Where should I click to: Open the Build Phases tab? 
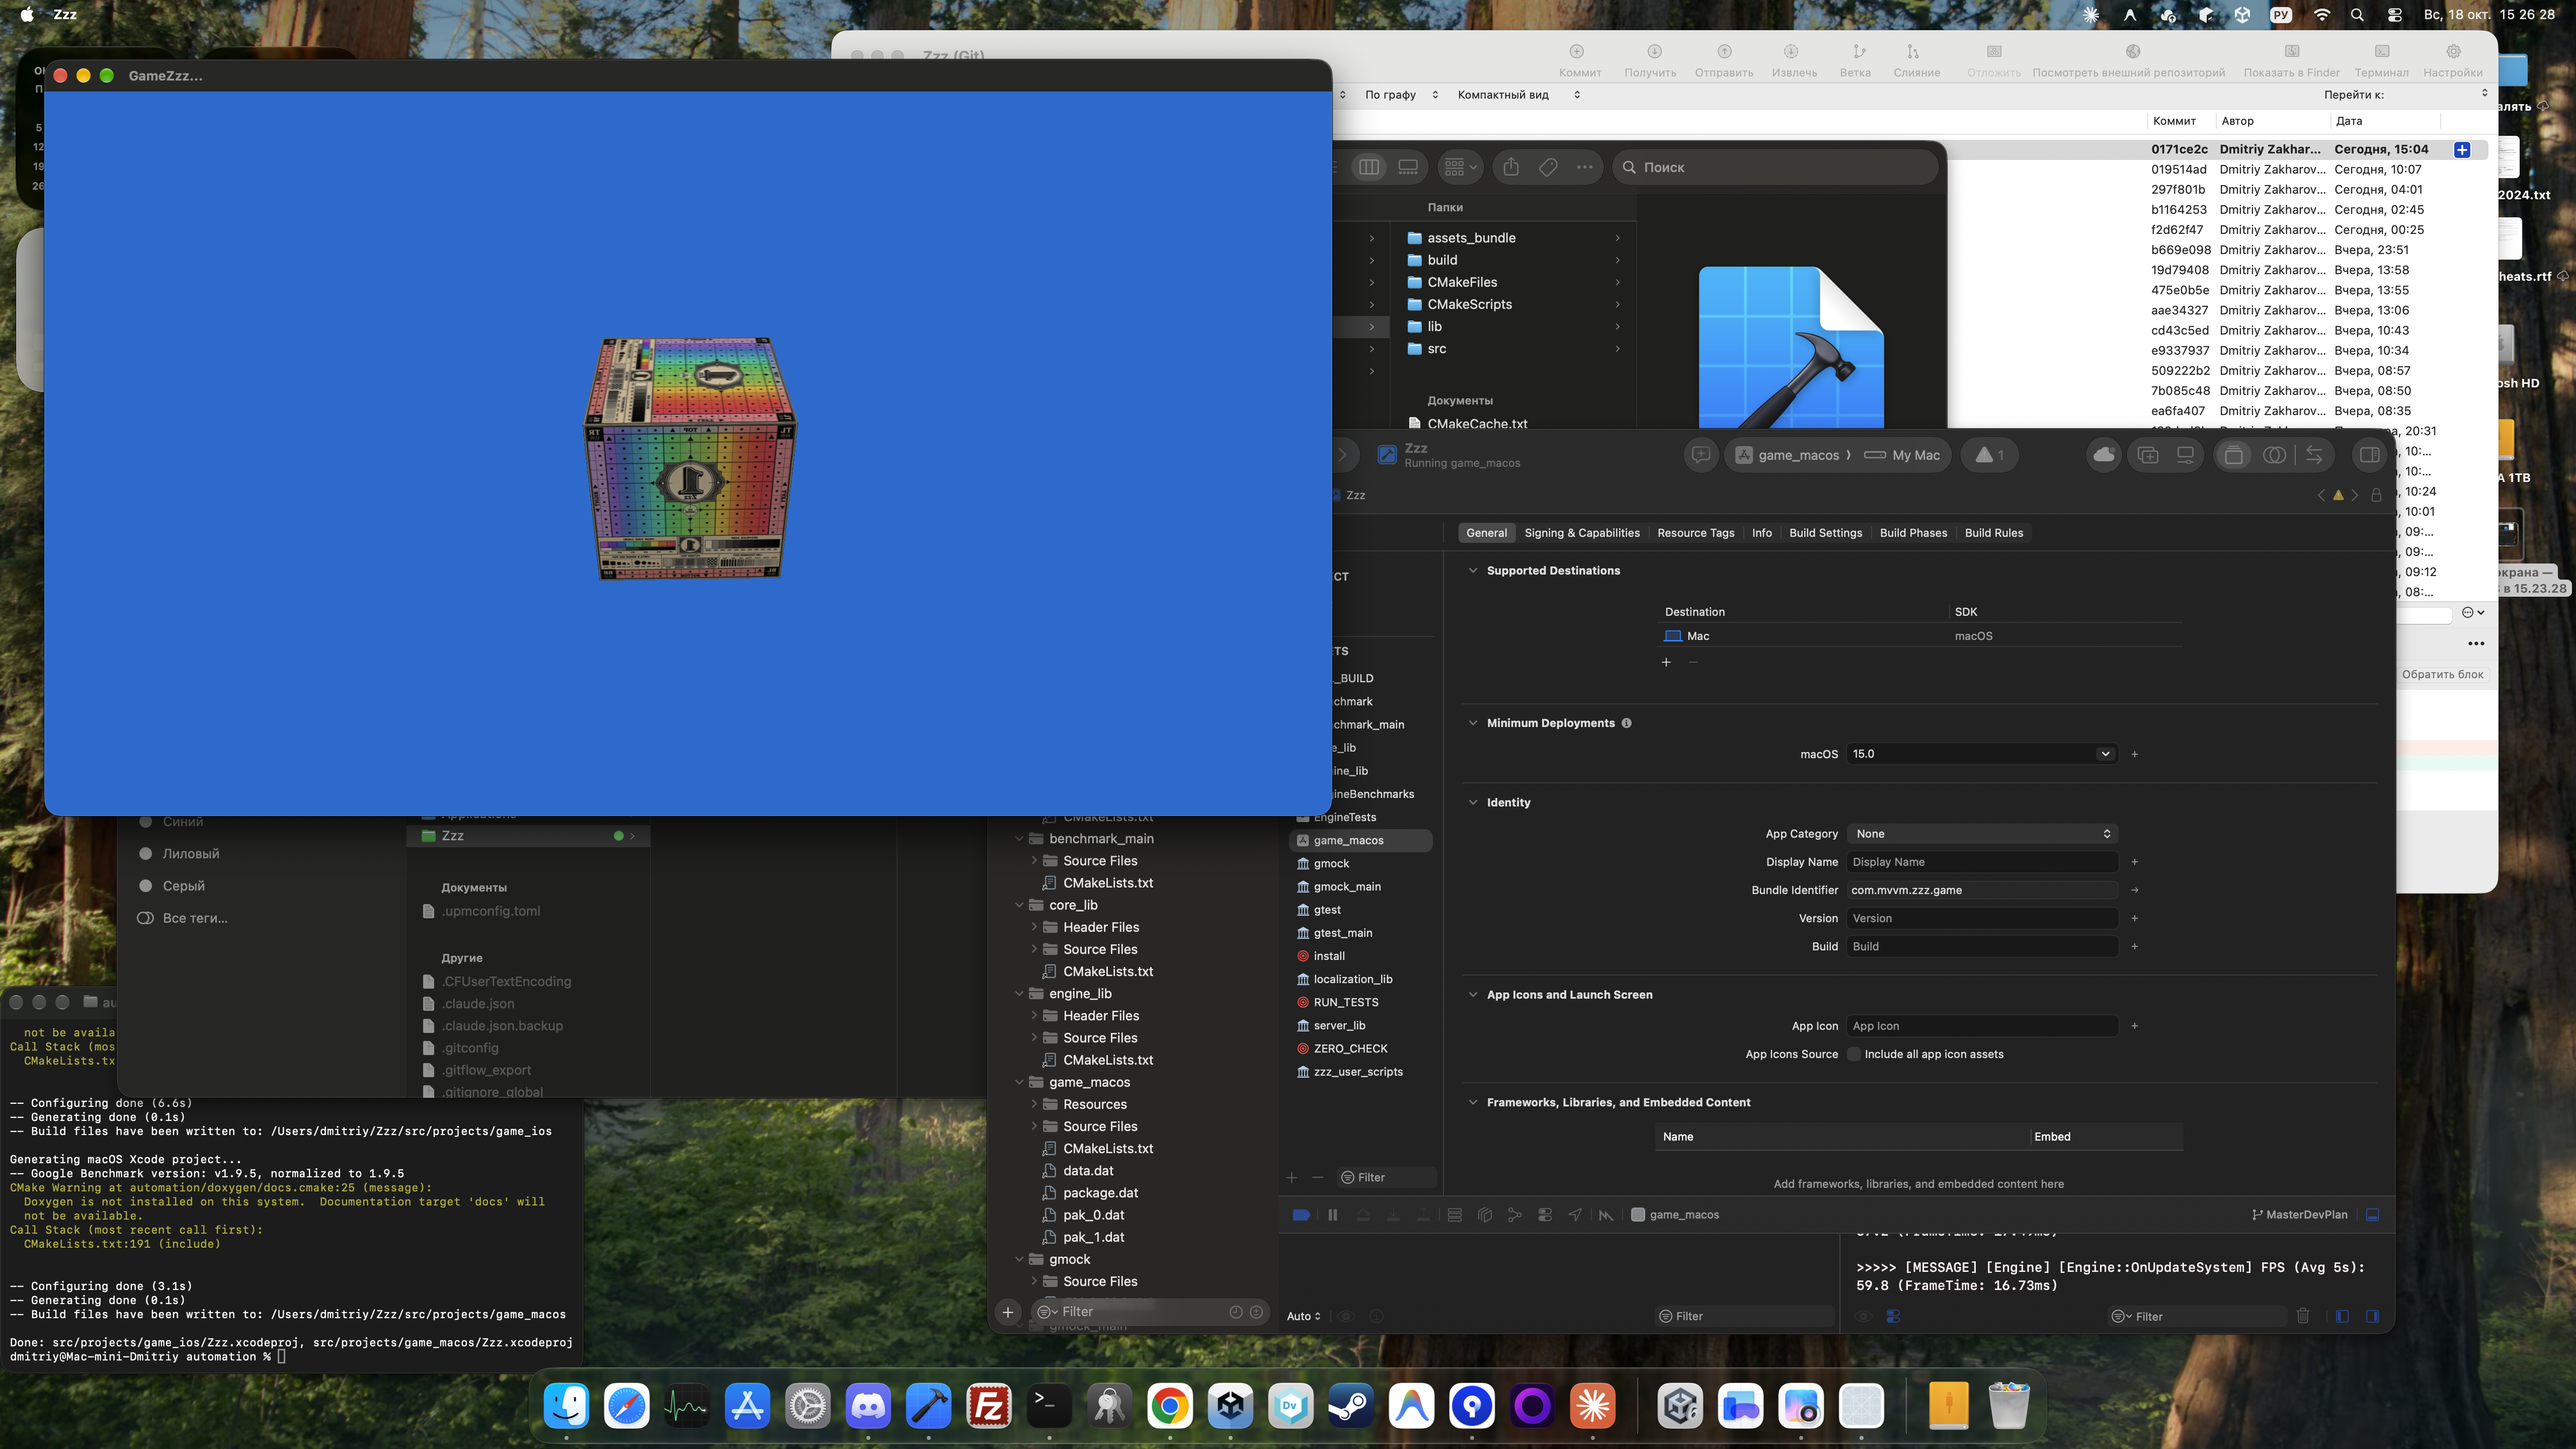1913,533
